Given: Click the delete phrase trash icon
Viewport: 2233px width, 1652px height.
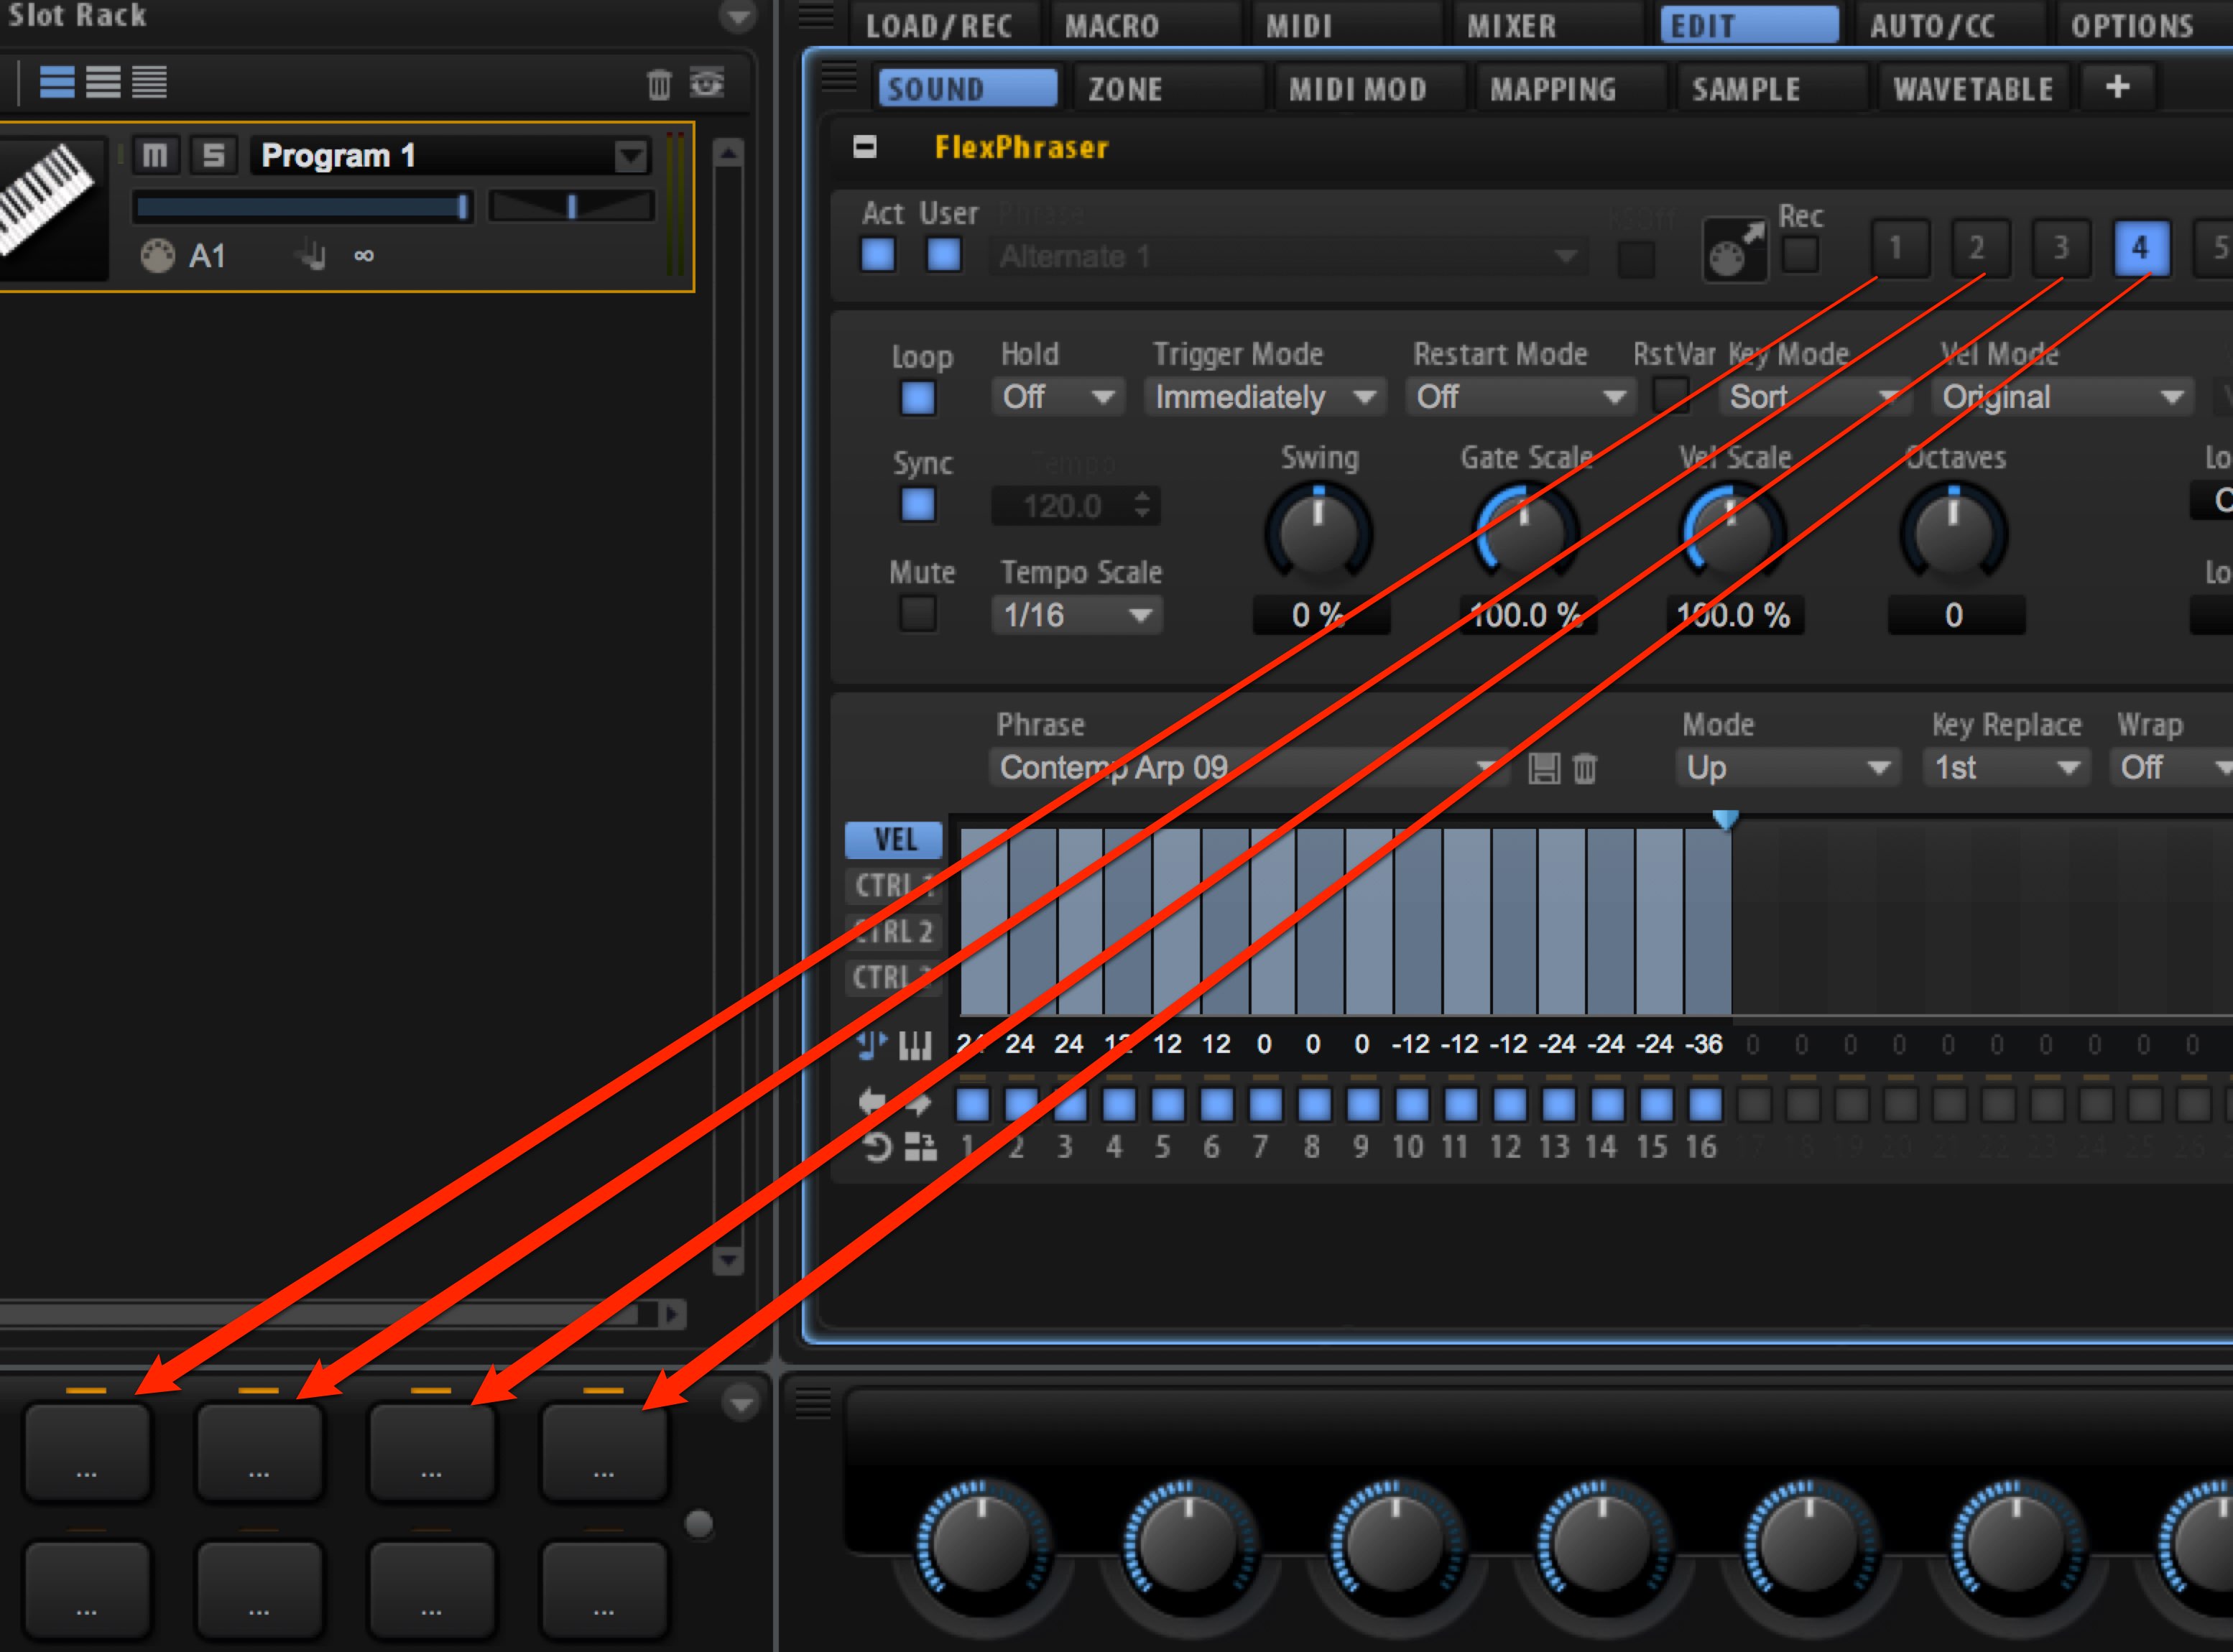Looking at the screenshot, I should [x=1585, y=768].
